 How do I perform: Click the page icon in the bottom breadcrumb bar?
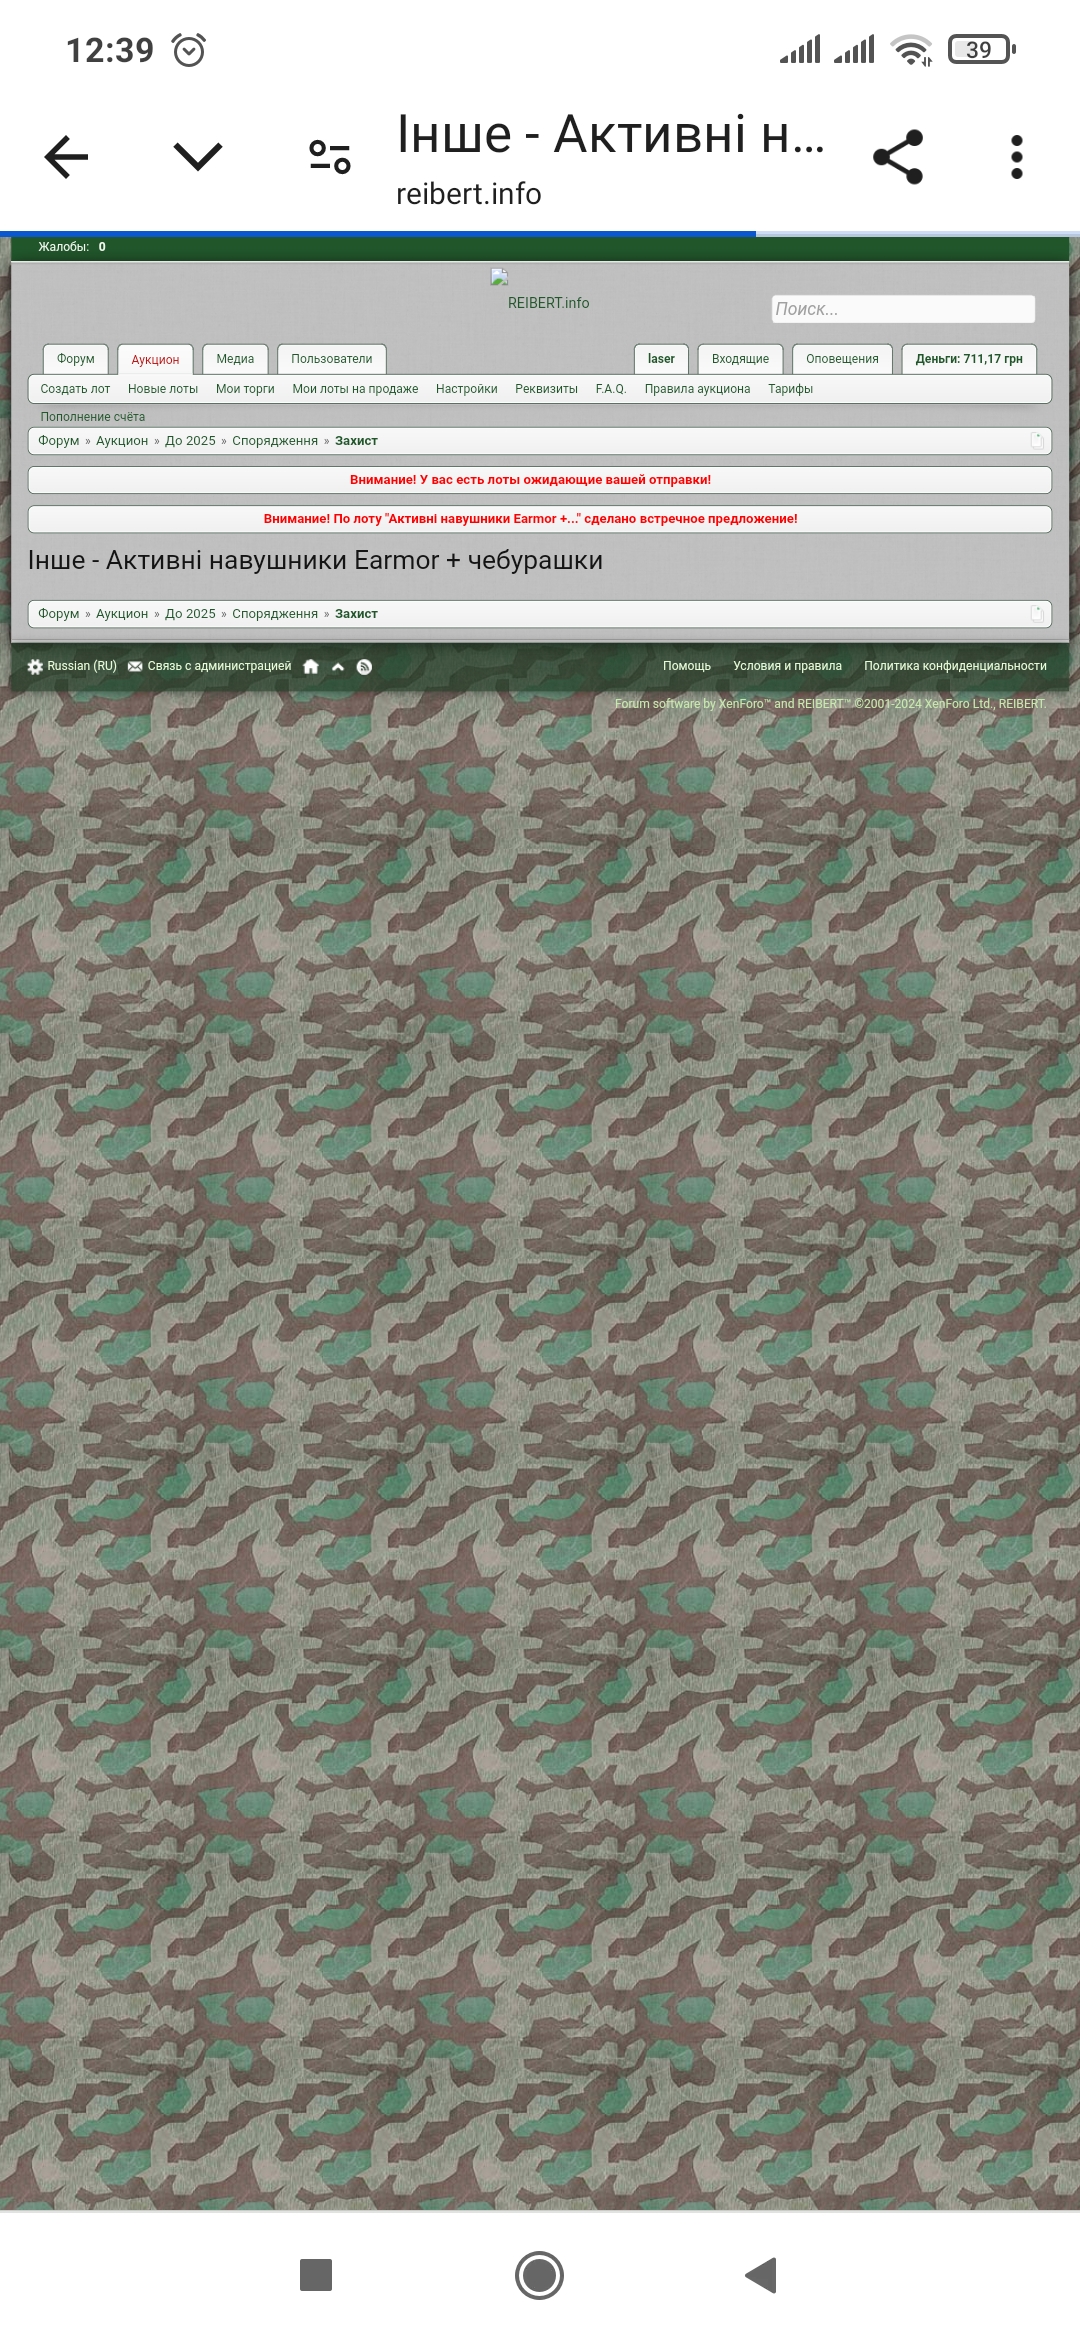[1037, 614]
